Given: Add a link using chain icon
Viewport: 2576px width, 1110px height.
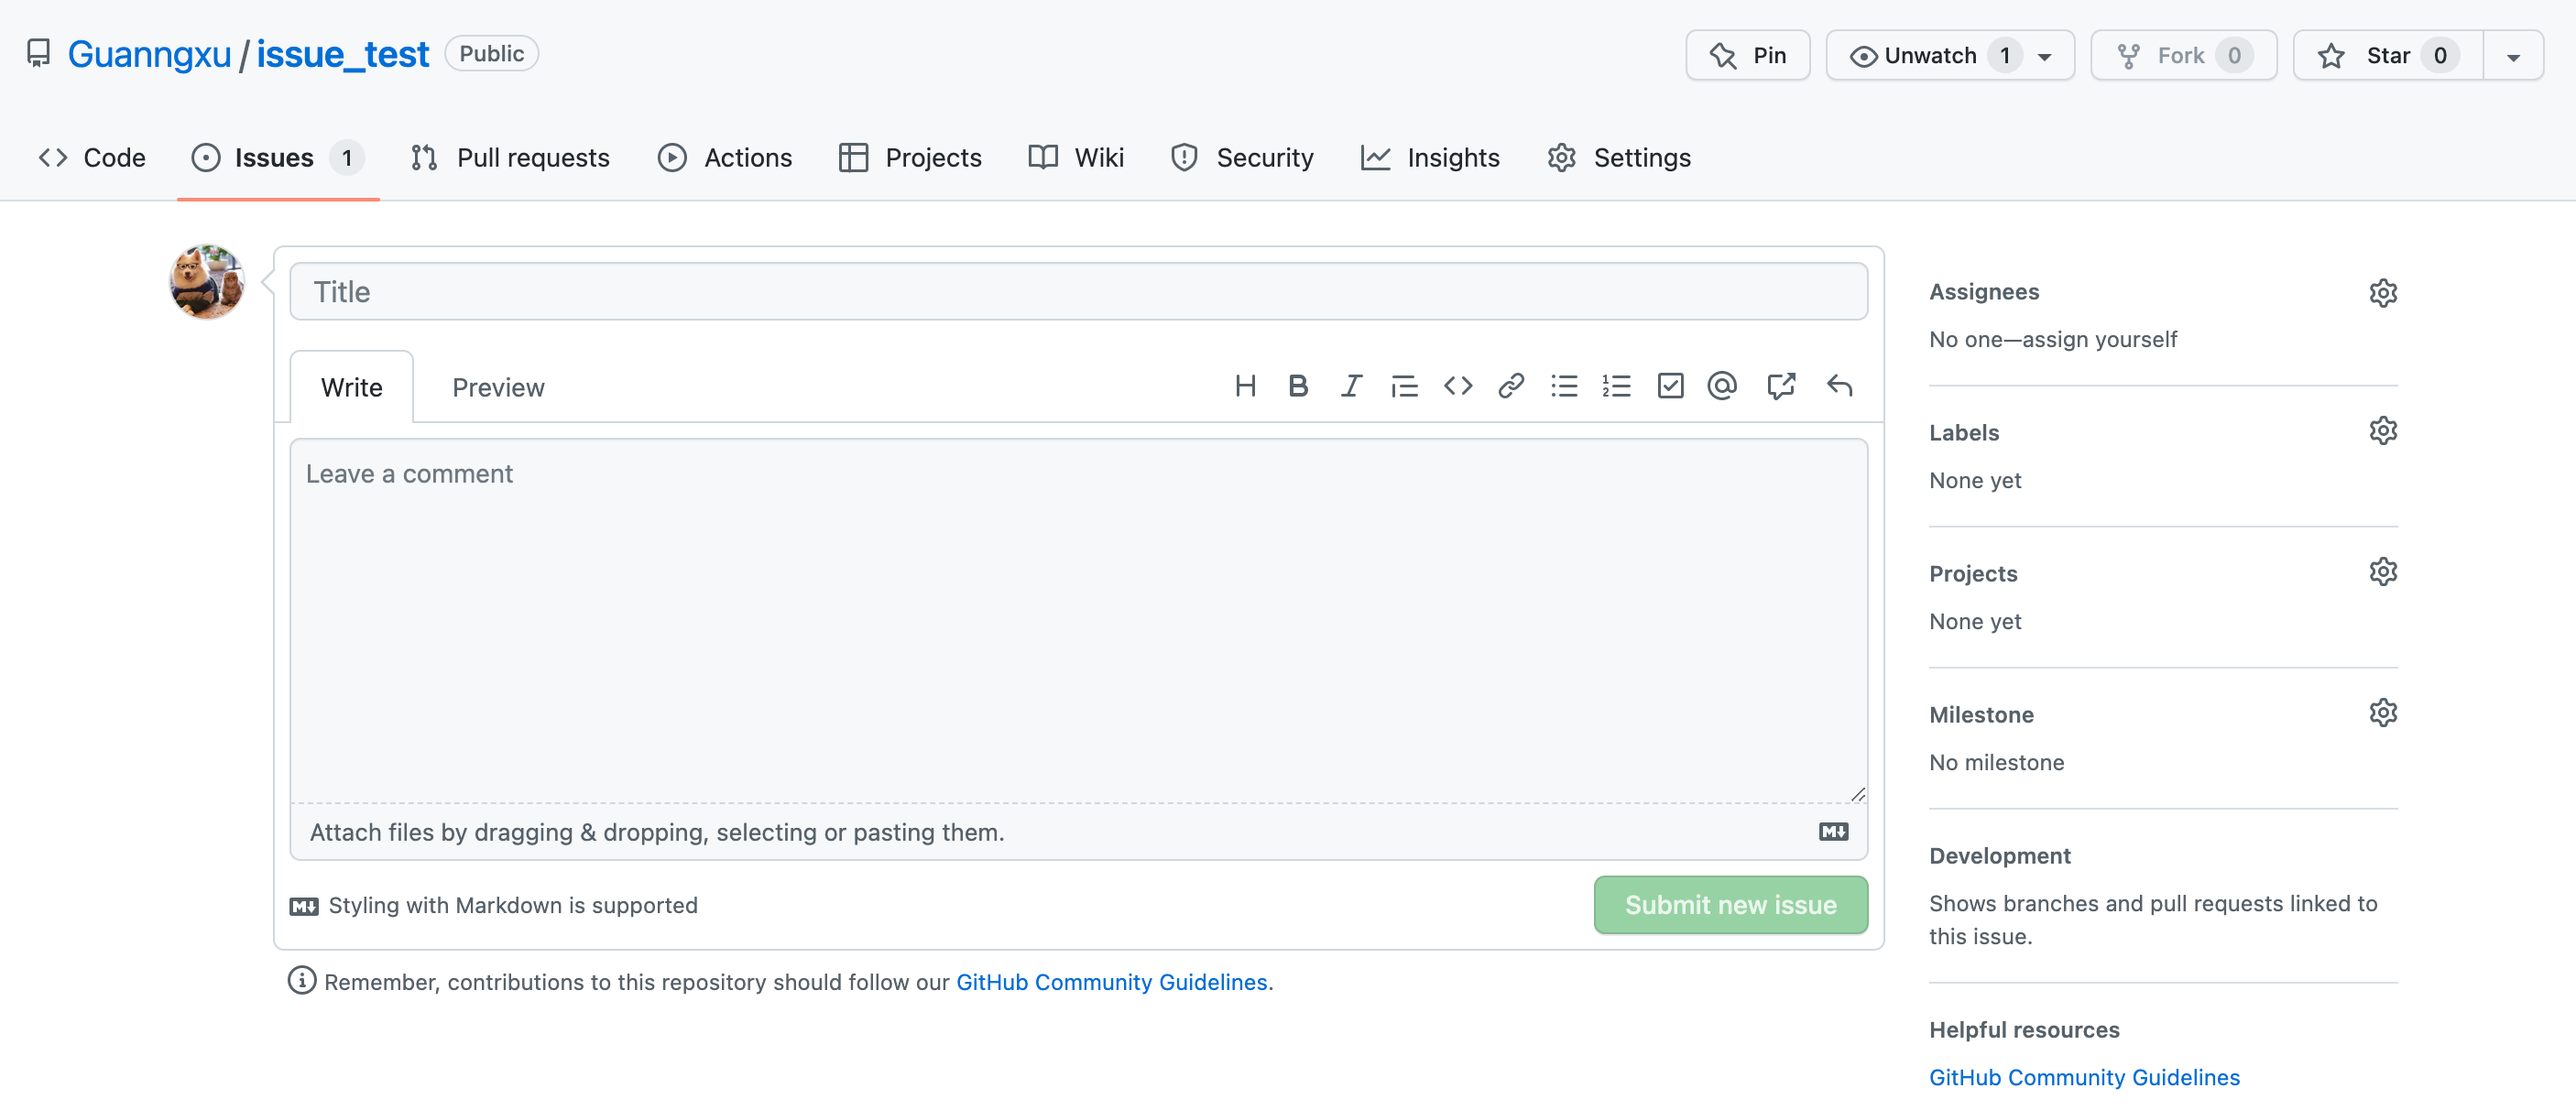Looking at the screenshot, I should click(1511, 386).
